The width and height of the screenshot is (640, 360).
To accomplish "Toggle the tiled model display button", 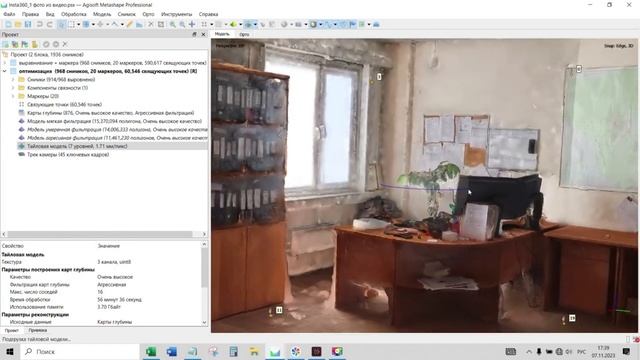I will (248, 24).
